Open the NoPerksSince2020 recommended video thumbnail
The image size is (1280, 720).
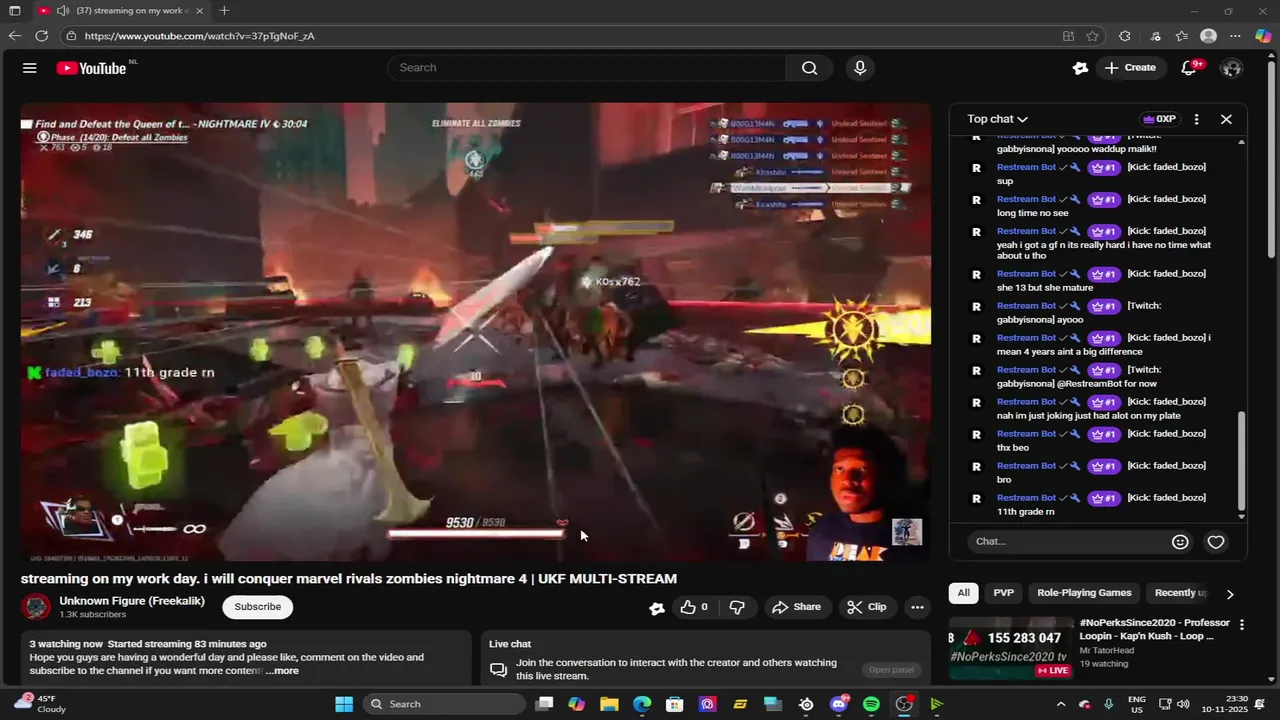click(x=1009, y=647)
